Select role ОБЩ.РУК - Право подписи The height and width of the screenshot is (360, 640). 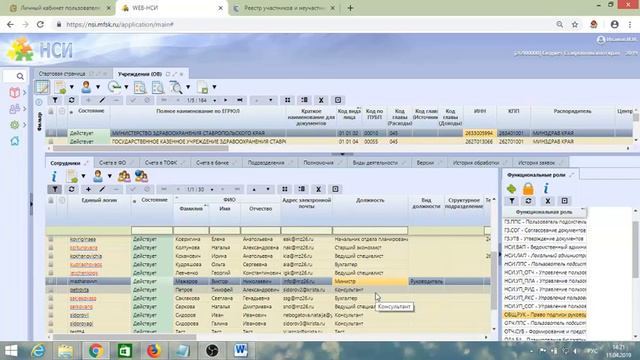545,315
